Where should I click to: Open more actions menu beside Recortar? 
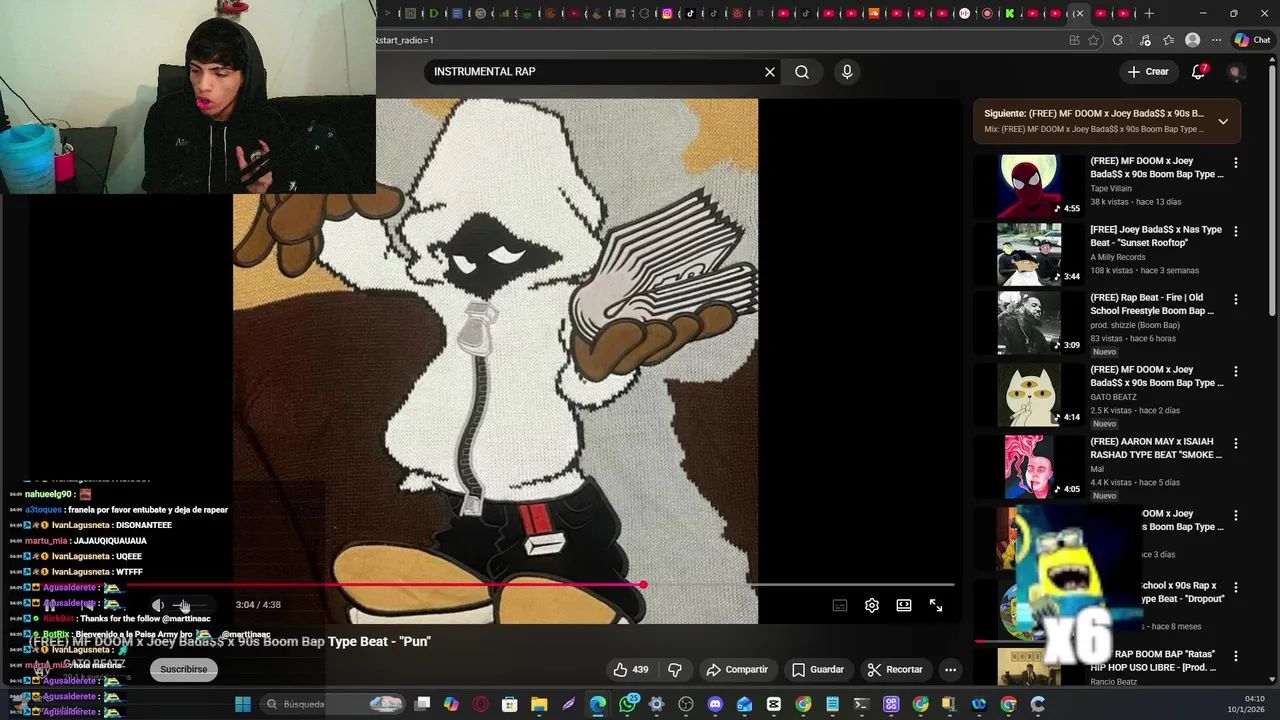tap(951, 670)
